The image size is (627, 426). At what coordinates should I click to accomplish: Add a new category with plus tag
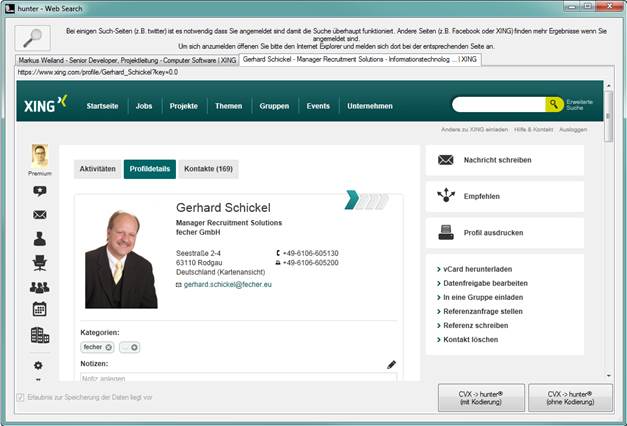point(134,347)
